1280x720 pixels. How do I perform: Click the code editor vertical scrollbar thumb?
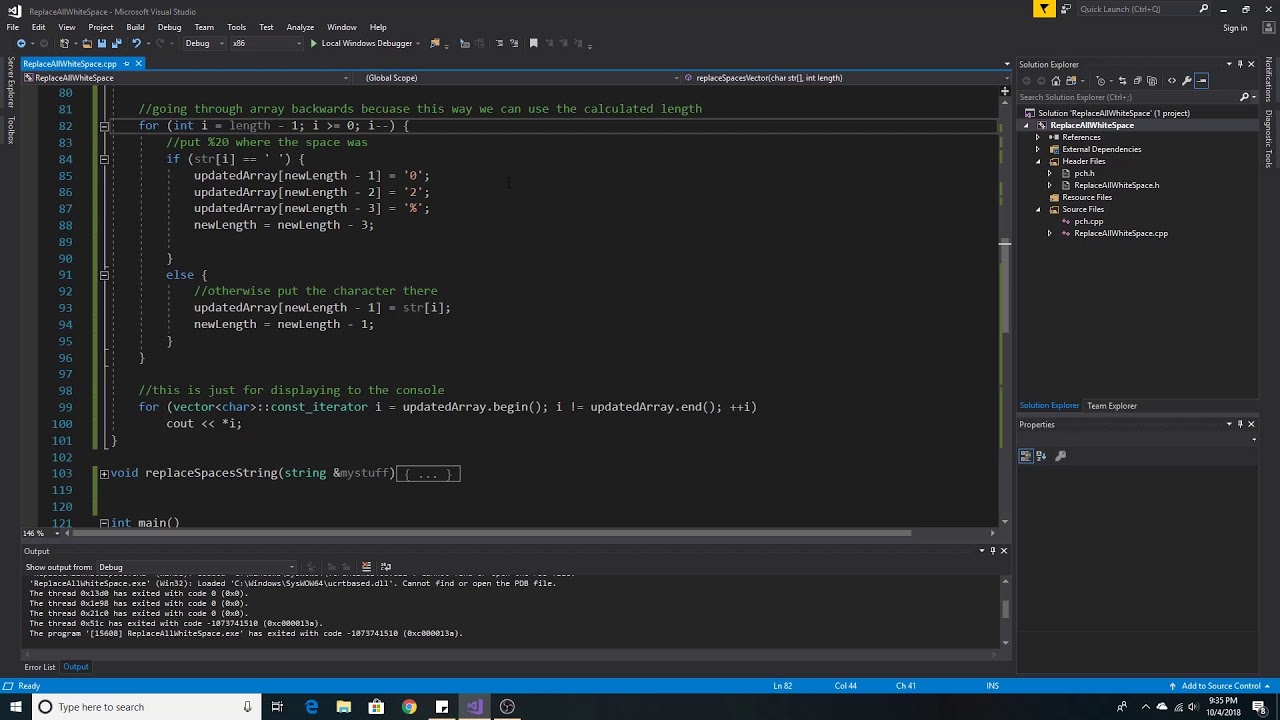1004,285
